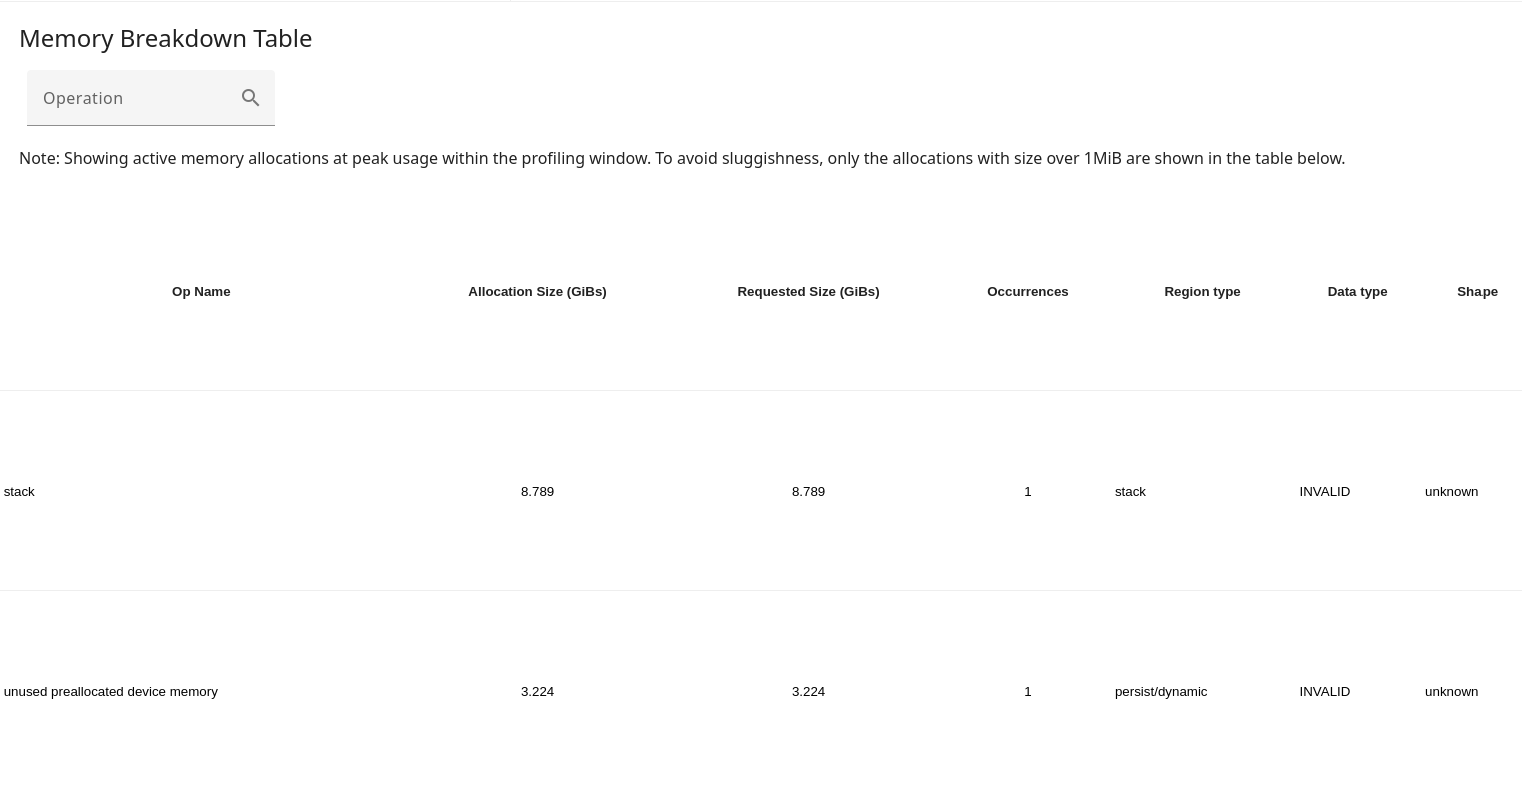Click unknown shape in stack row
The image size is (1522, 790).
[x=1451, y=492]
